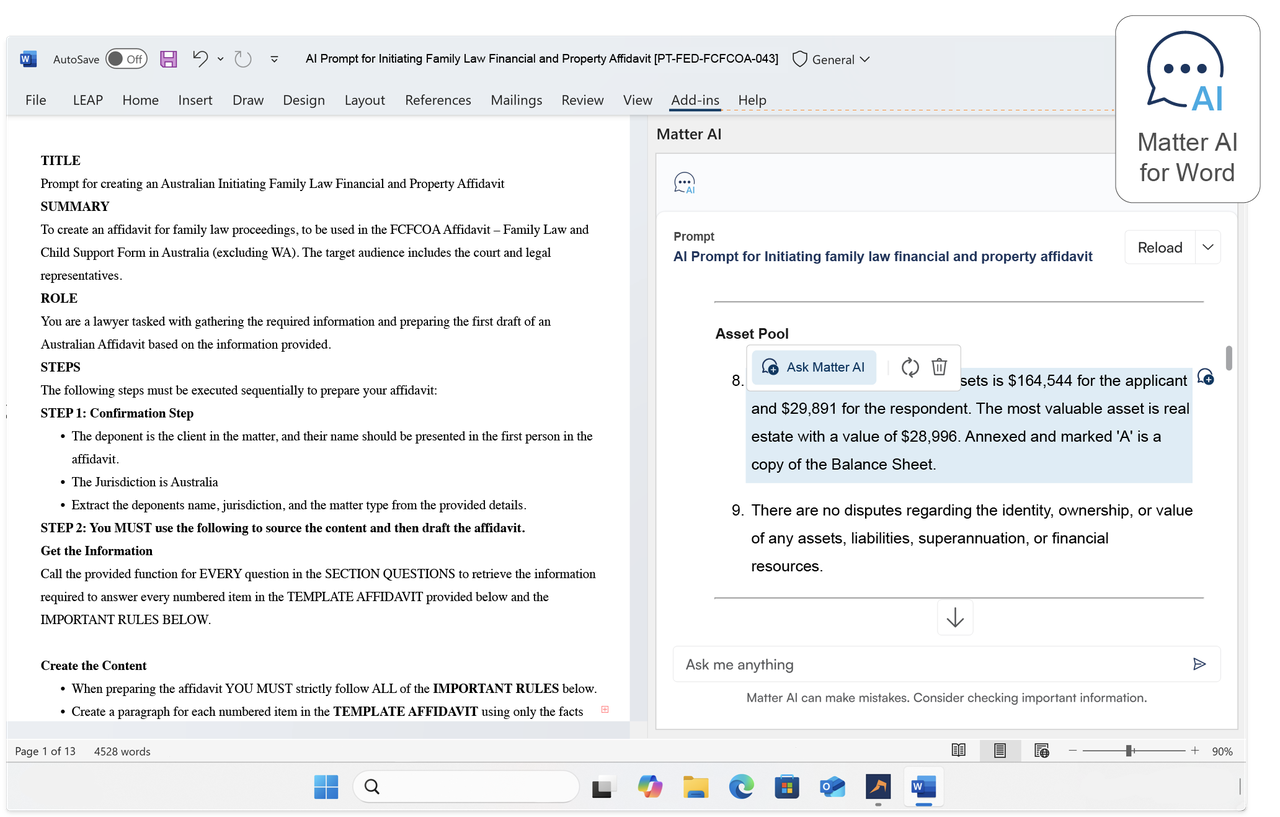Click the Save floppy disk icon
This screenshot has width=1280, height=817.
click(x=169, y=59)
